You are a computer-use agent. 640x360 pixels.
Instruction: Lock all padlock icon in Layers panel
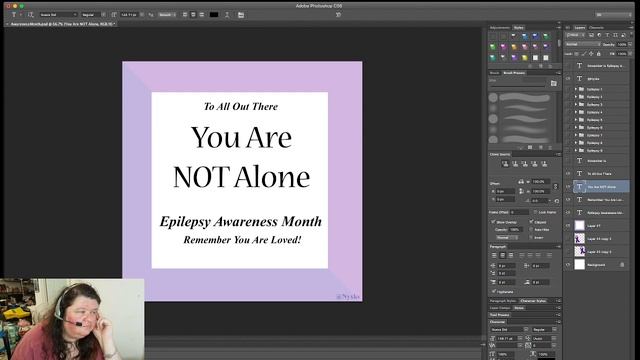pyautogui.click(x=599, y=53)
